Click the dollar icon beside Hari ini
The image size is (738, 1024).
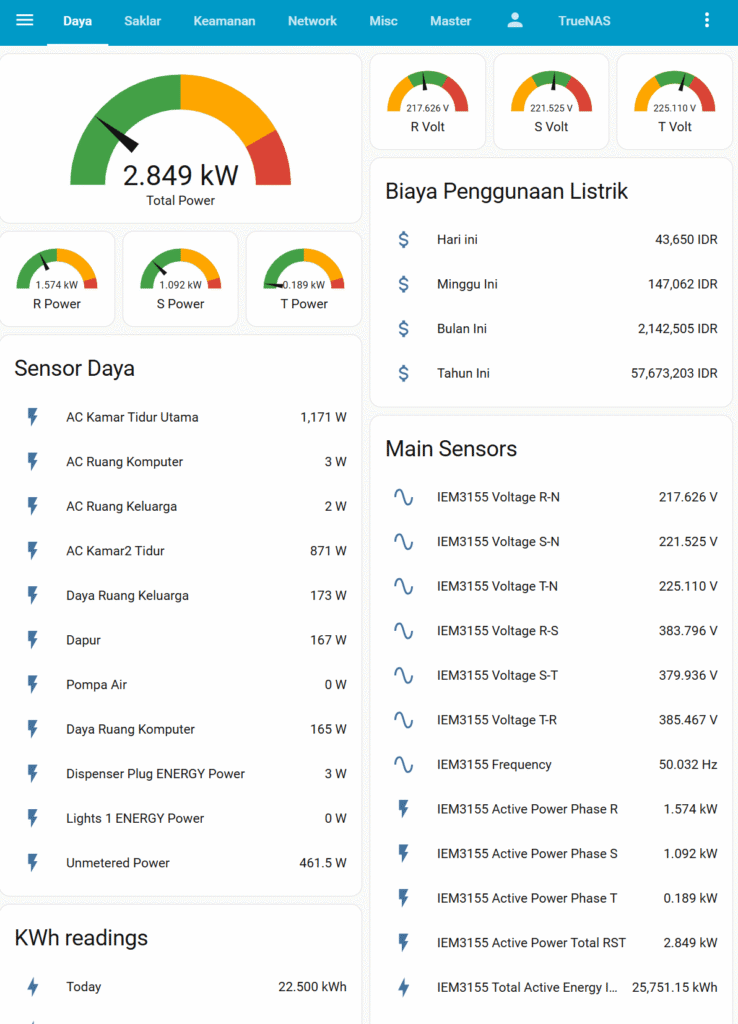tap(404, 240)
